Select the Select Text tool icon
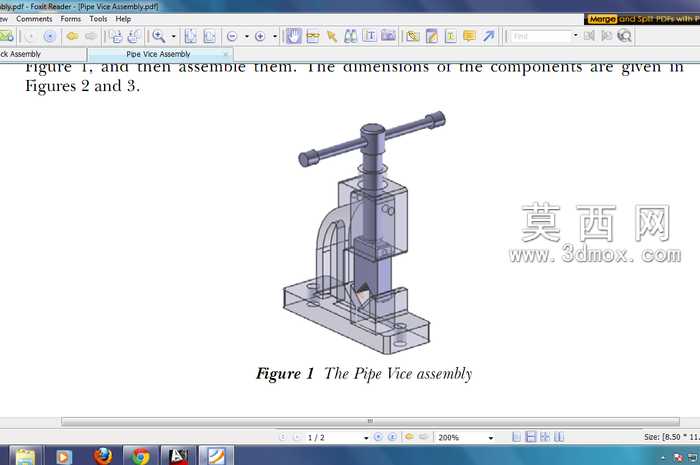The image size is (700, 465). (x=312, y=37)
